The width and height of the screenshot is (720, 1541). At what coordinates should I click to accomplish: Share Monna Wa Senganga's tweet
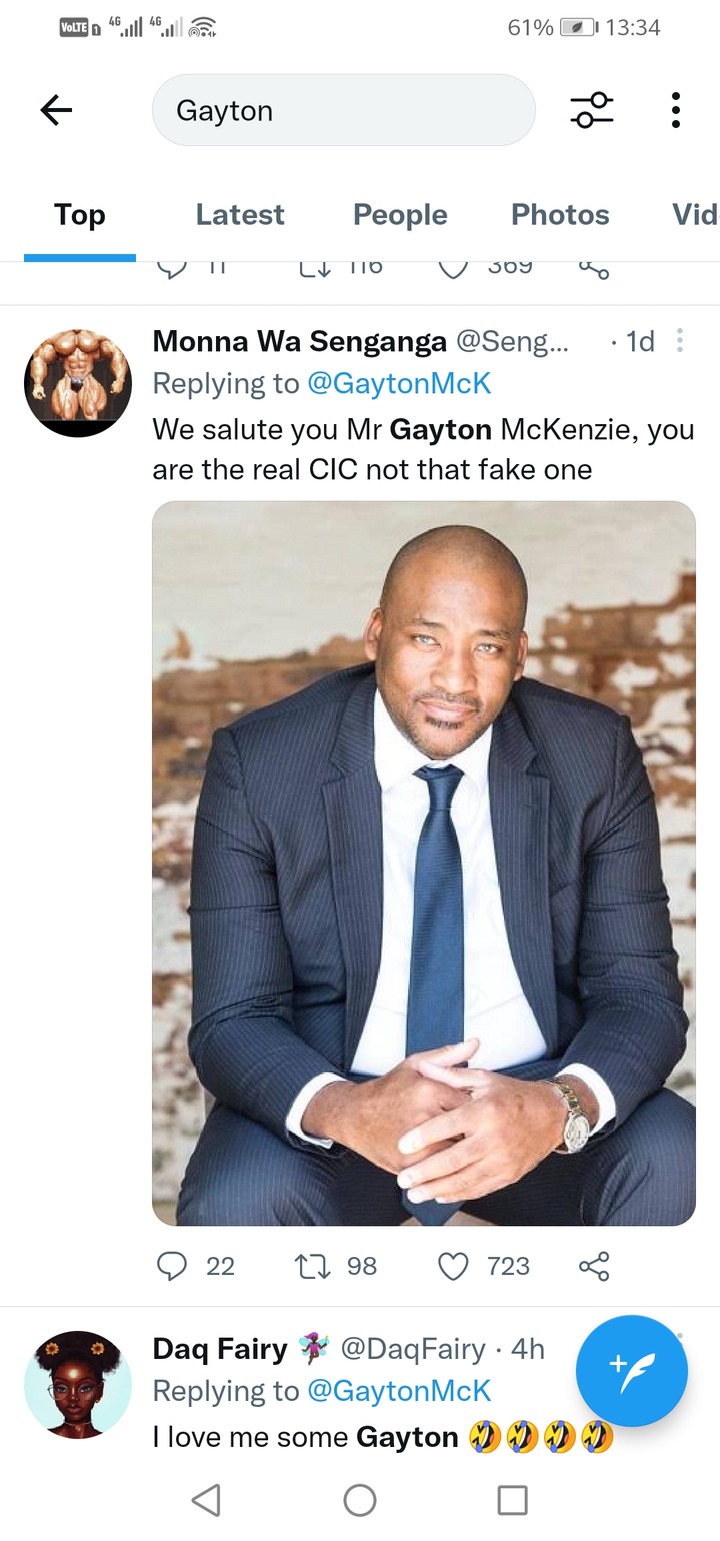tap(594, 1266)
